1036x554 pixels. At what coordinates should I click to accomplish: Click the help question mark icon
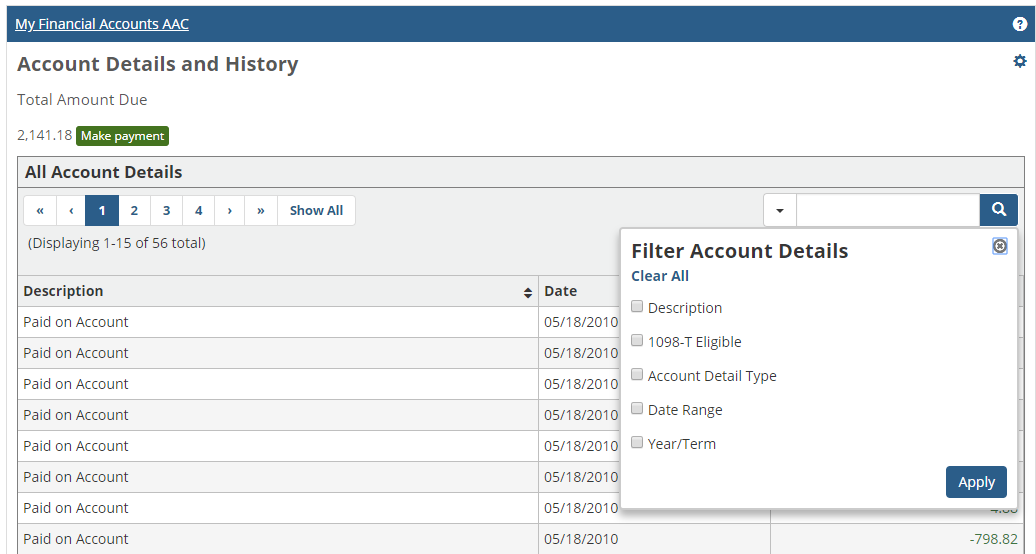(x=1019, y=24)
